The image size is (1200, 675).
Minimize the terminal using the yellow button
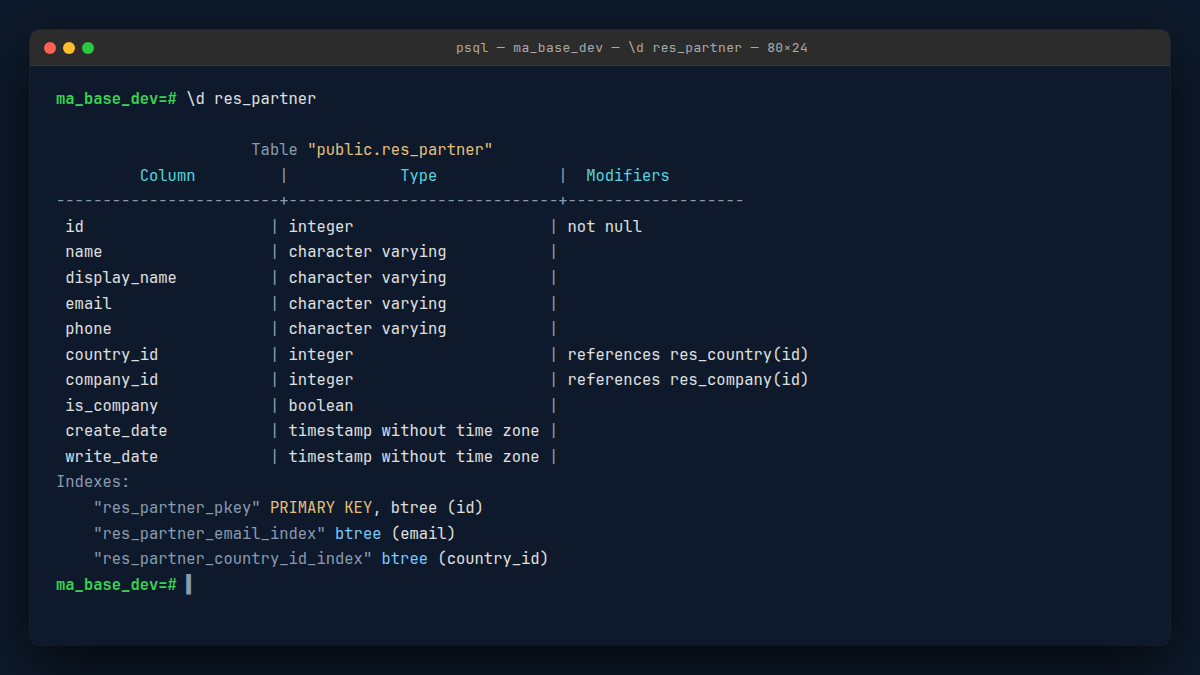point(69,48)
